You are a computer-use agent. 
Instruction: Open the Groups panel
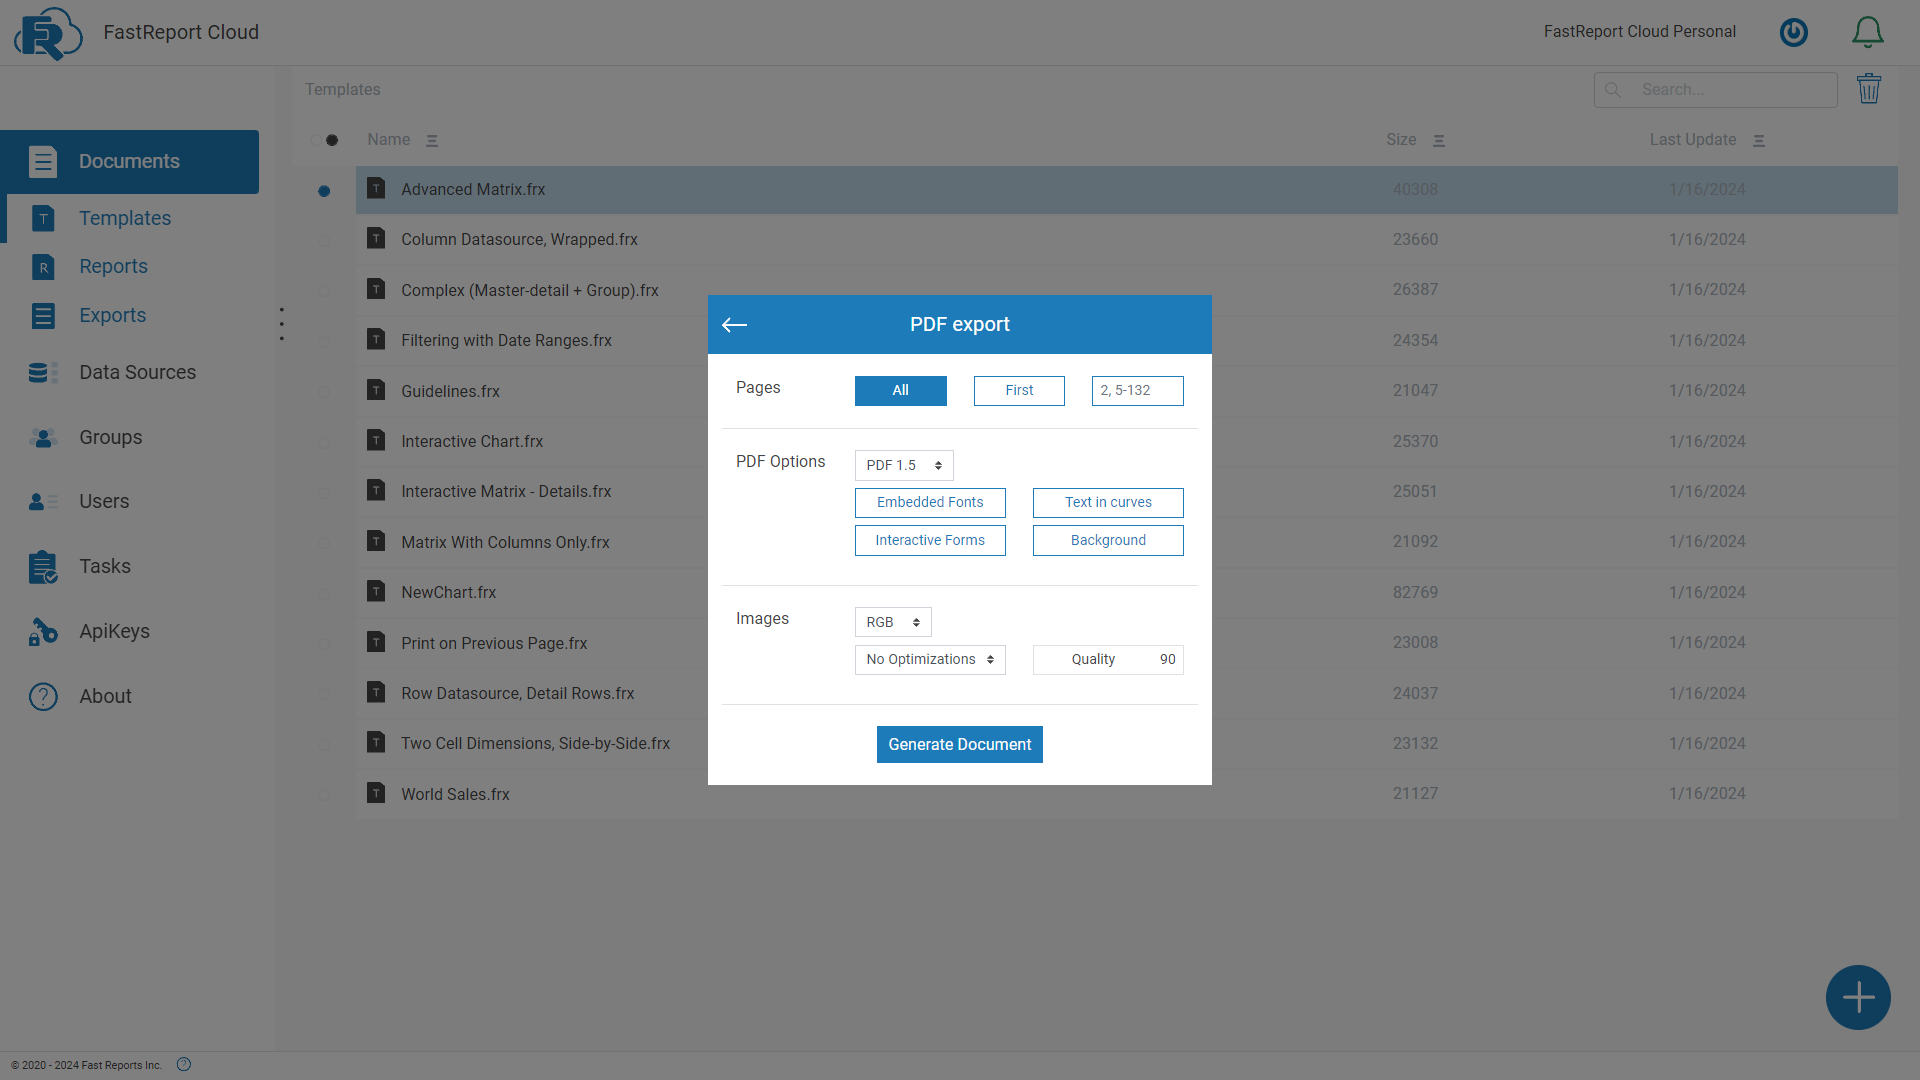pos(110,437)
